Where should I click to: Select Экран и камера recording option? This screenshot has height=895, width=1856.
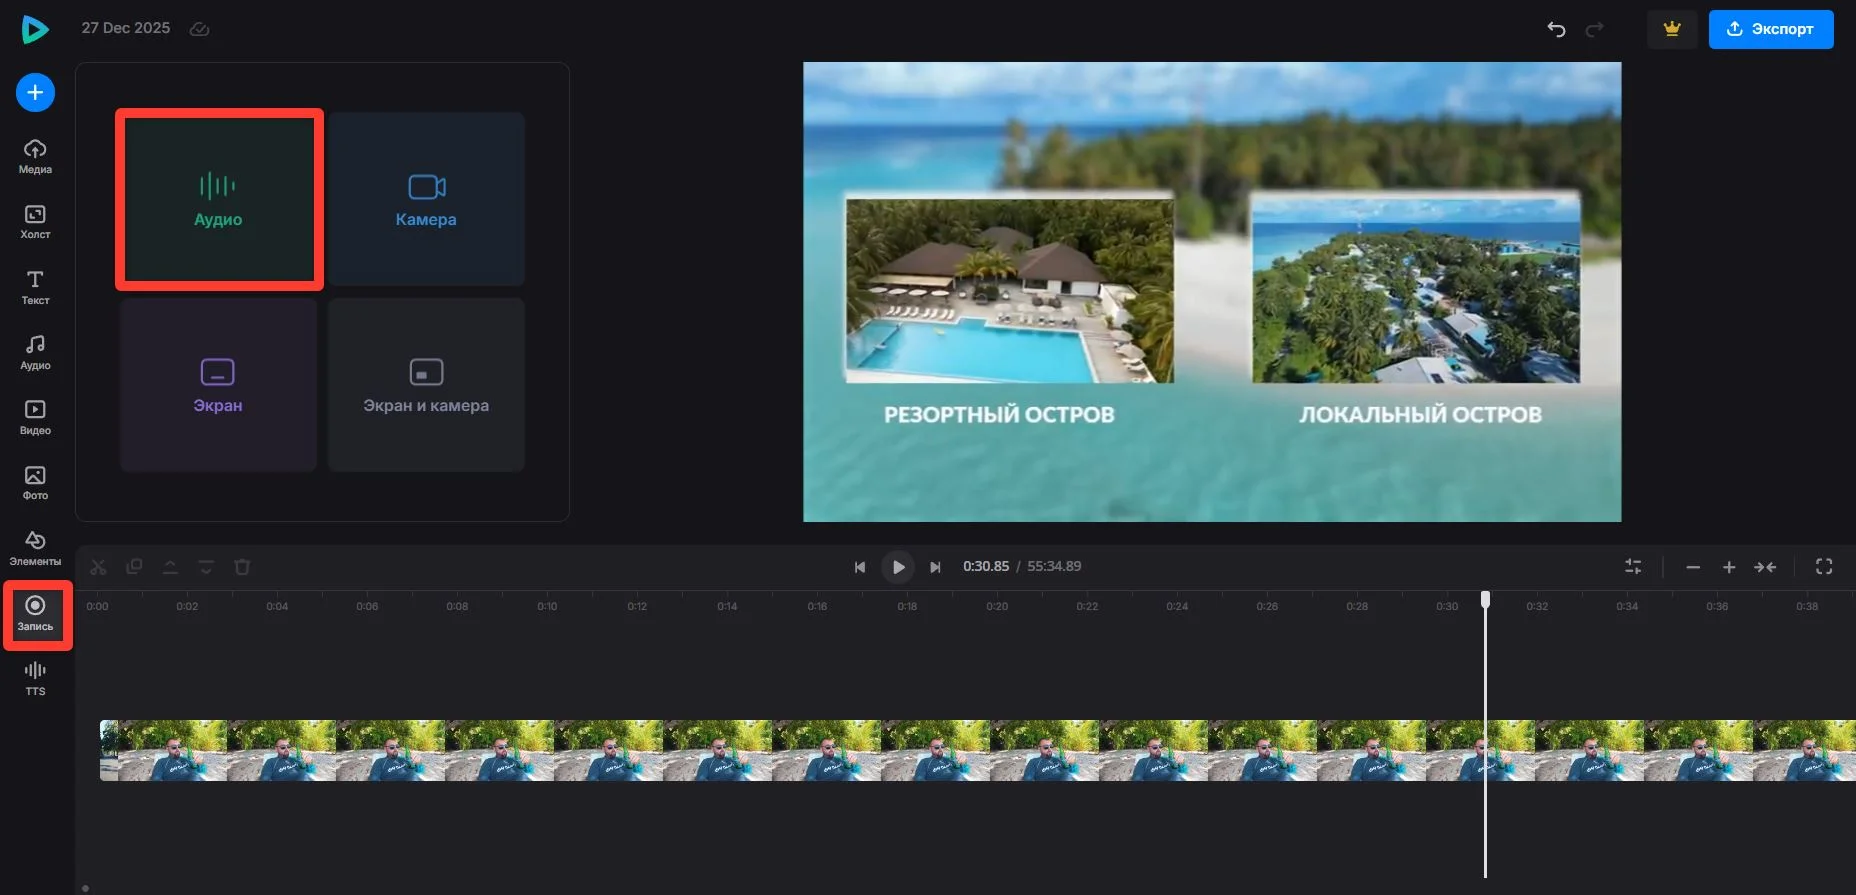pos(426,385)
